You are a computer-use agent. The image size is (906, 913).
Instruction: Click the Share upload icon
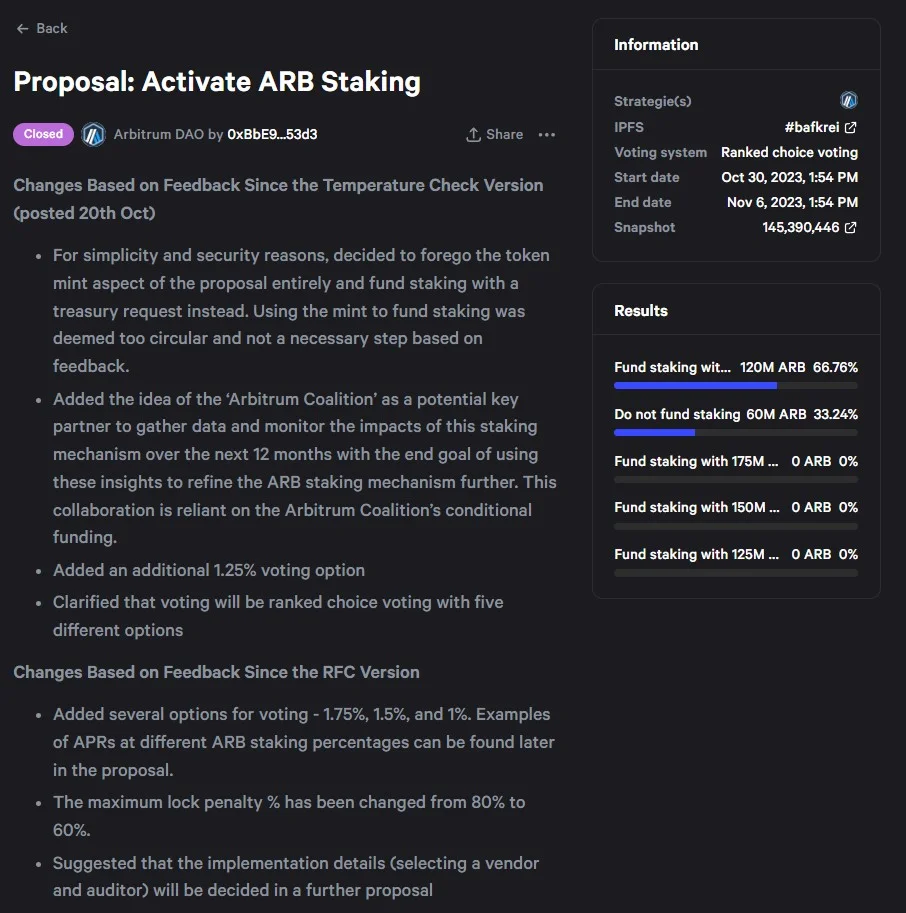[474, 134]
